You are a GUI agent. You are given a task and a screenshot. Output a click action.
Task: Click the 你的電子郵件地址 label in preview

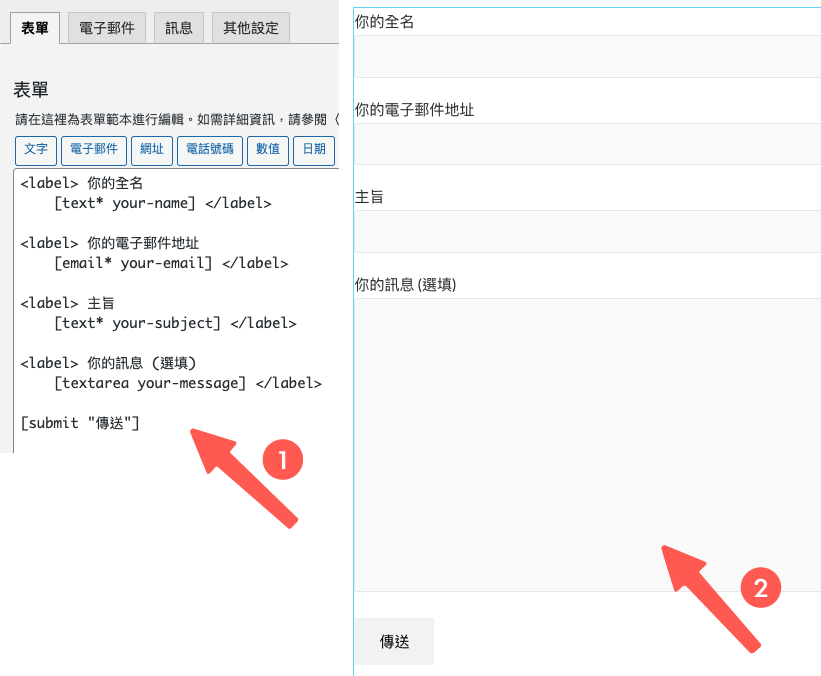(x=414, y=110)
